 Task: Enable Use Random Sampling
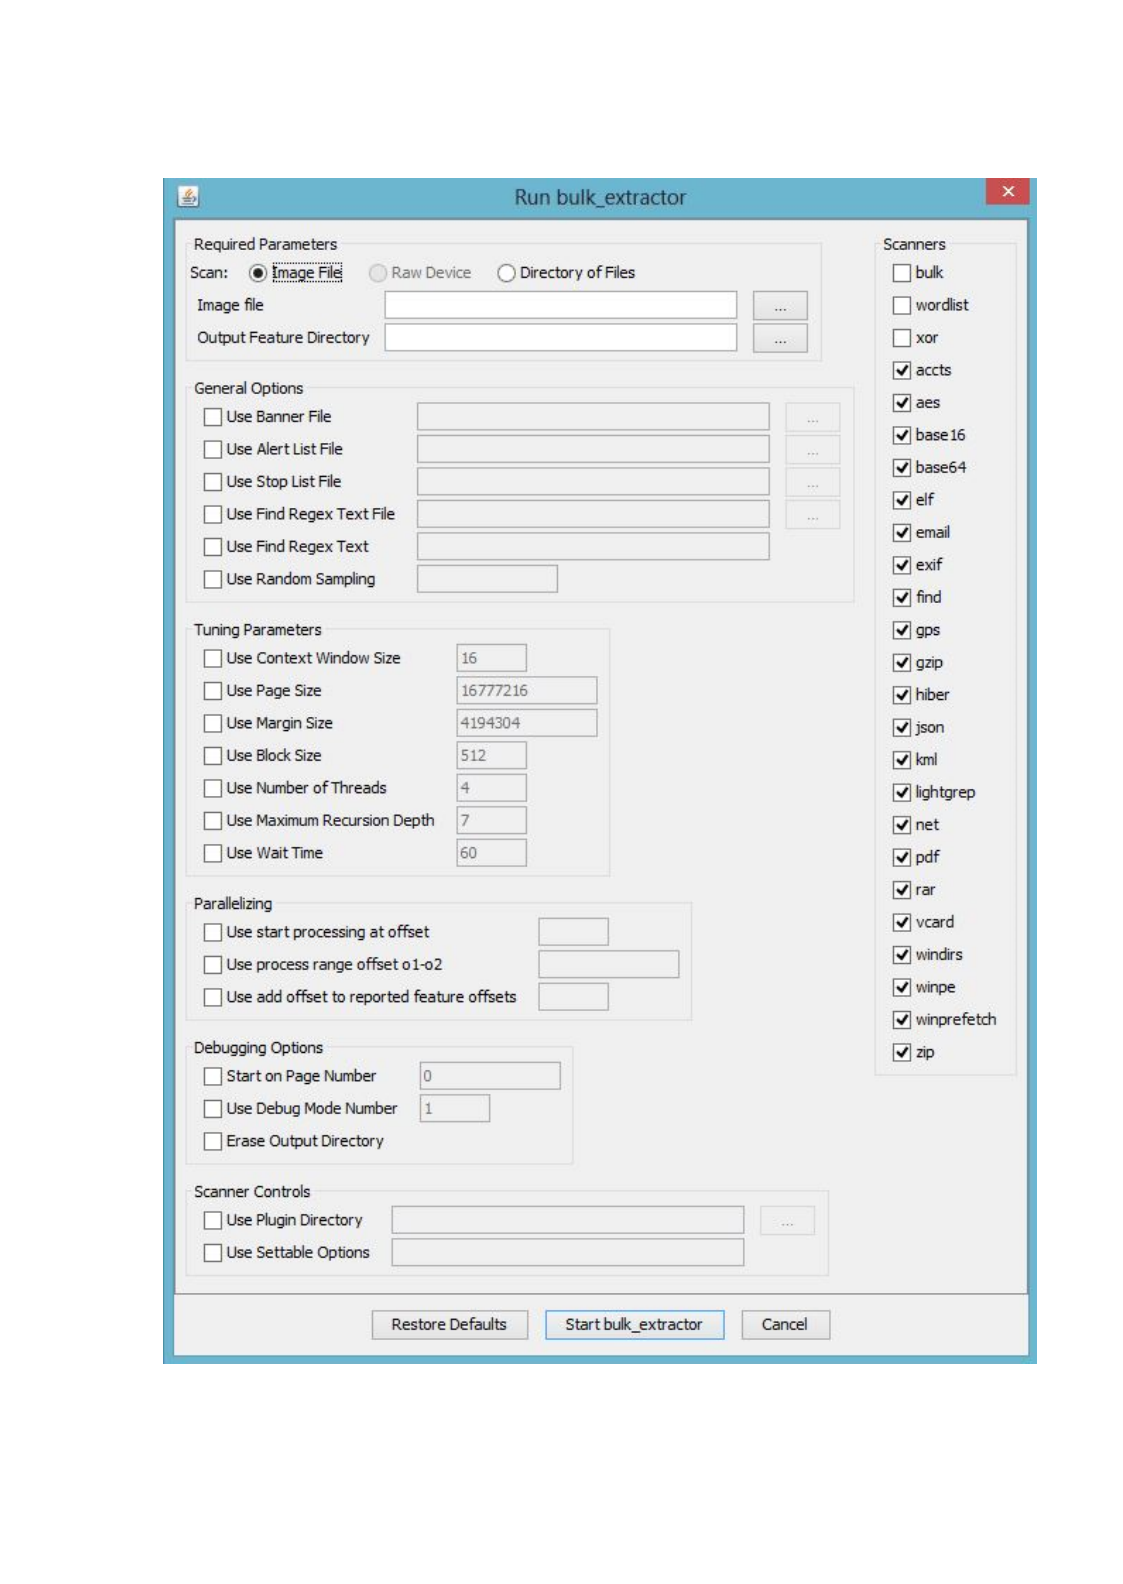(212, 579)
